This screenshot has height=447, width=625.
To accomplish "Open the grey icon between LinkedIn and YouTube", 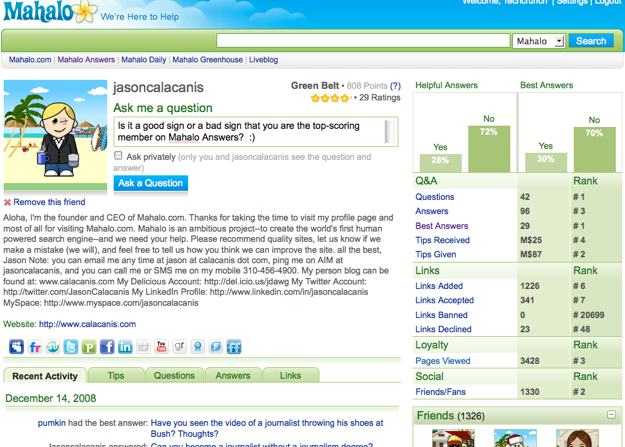I will (143, 347).
